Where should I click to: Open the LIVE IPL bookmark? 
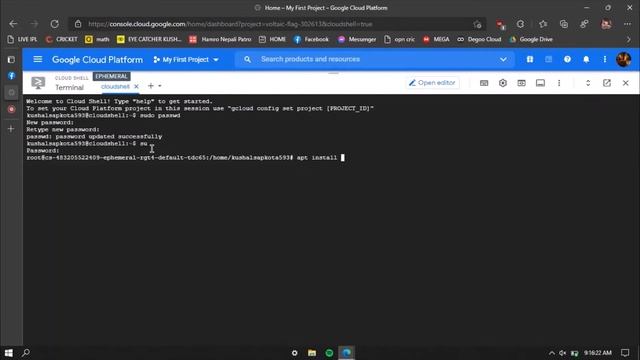click(22, 39)
